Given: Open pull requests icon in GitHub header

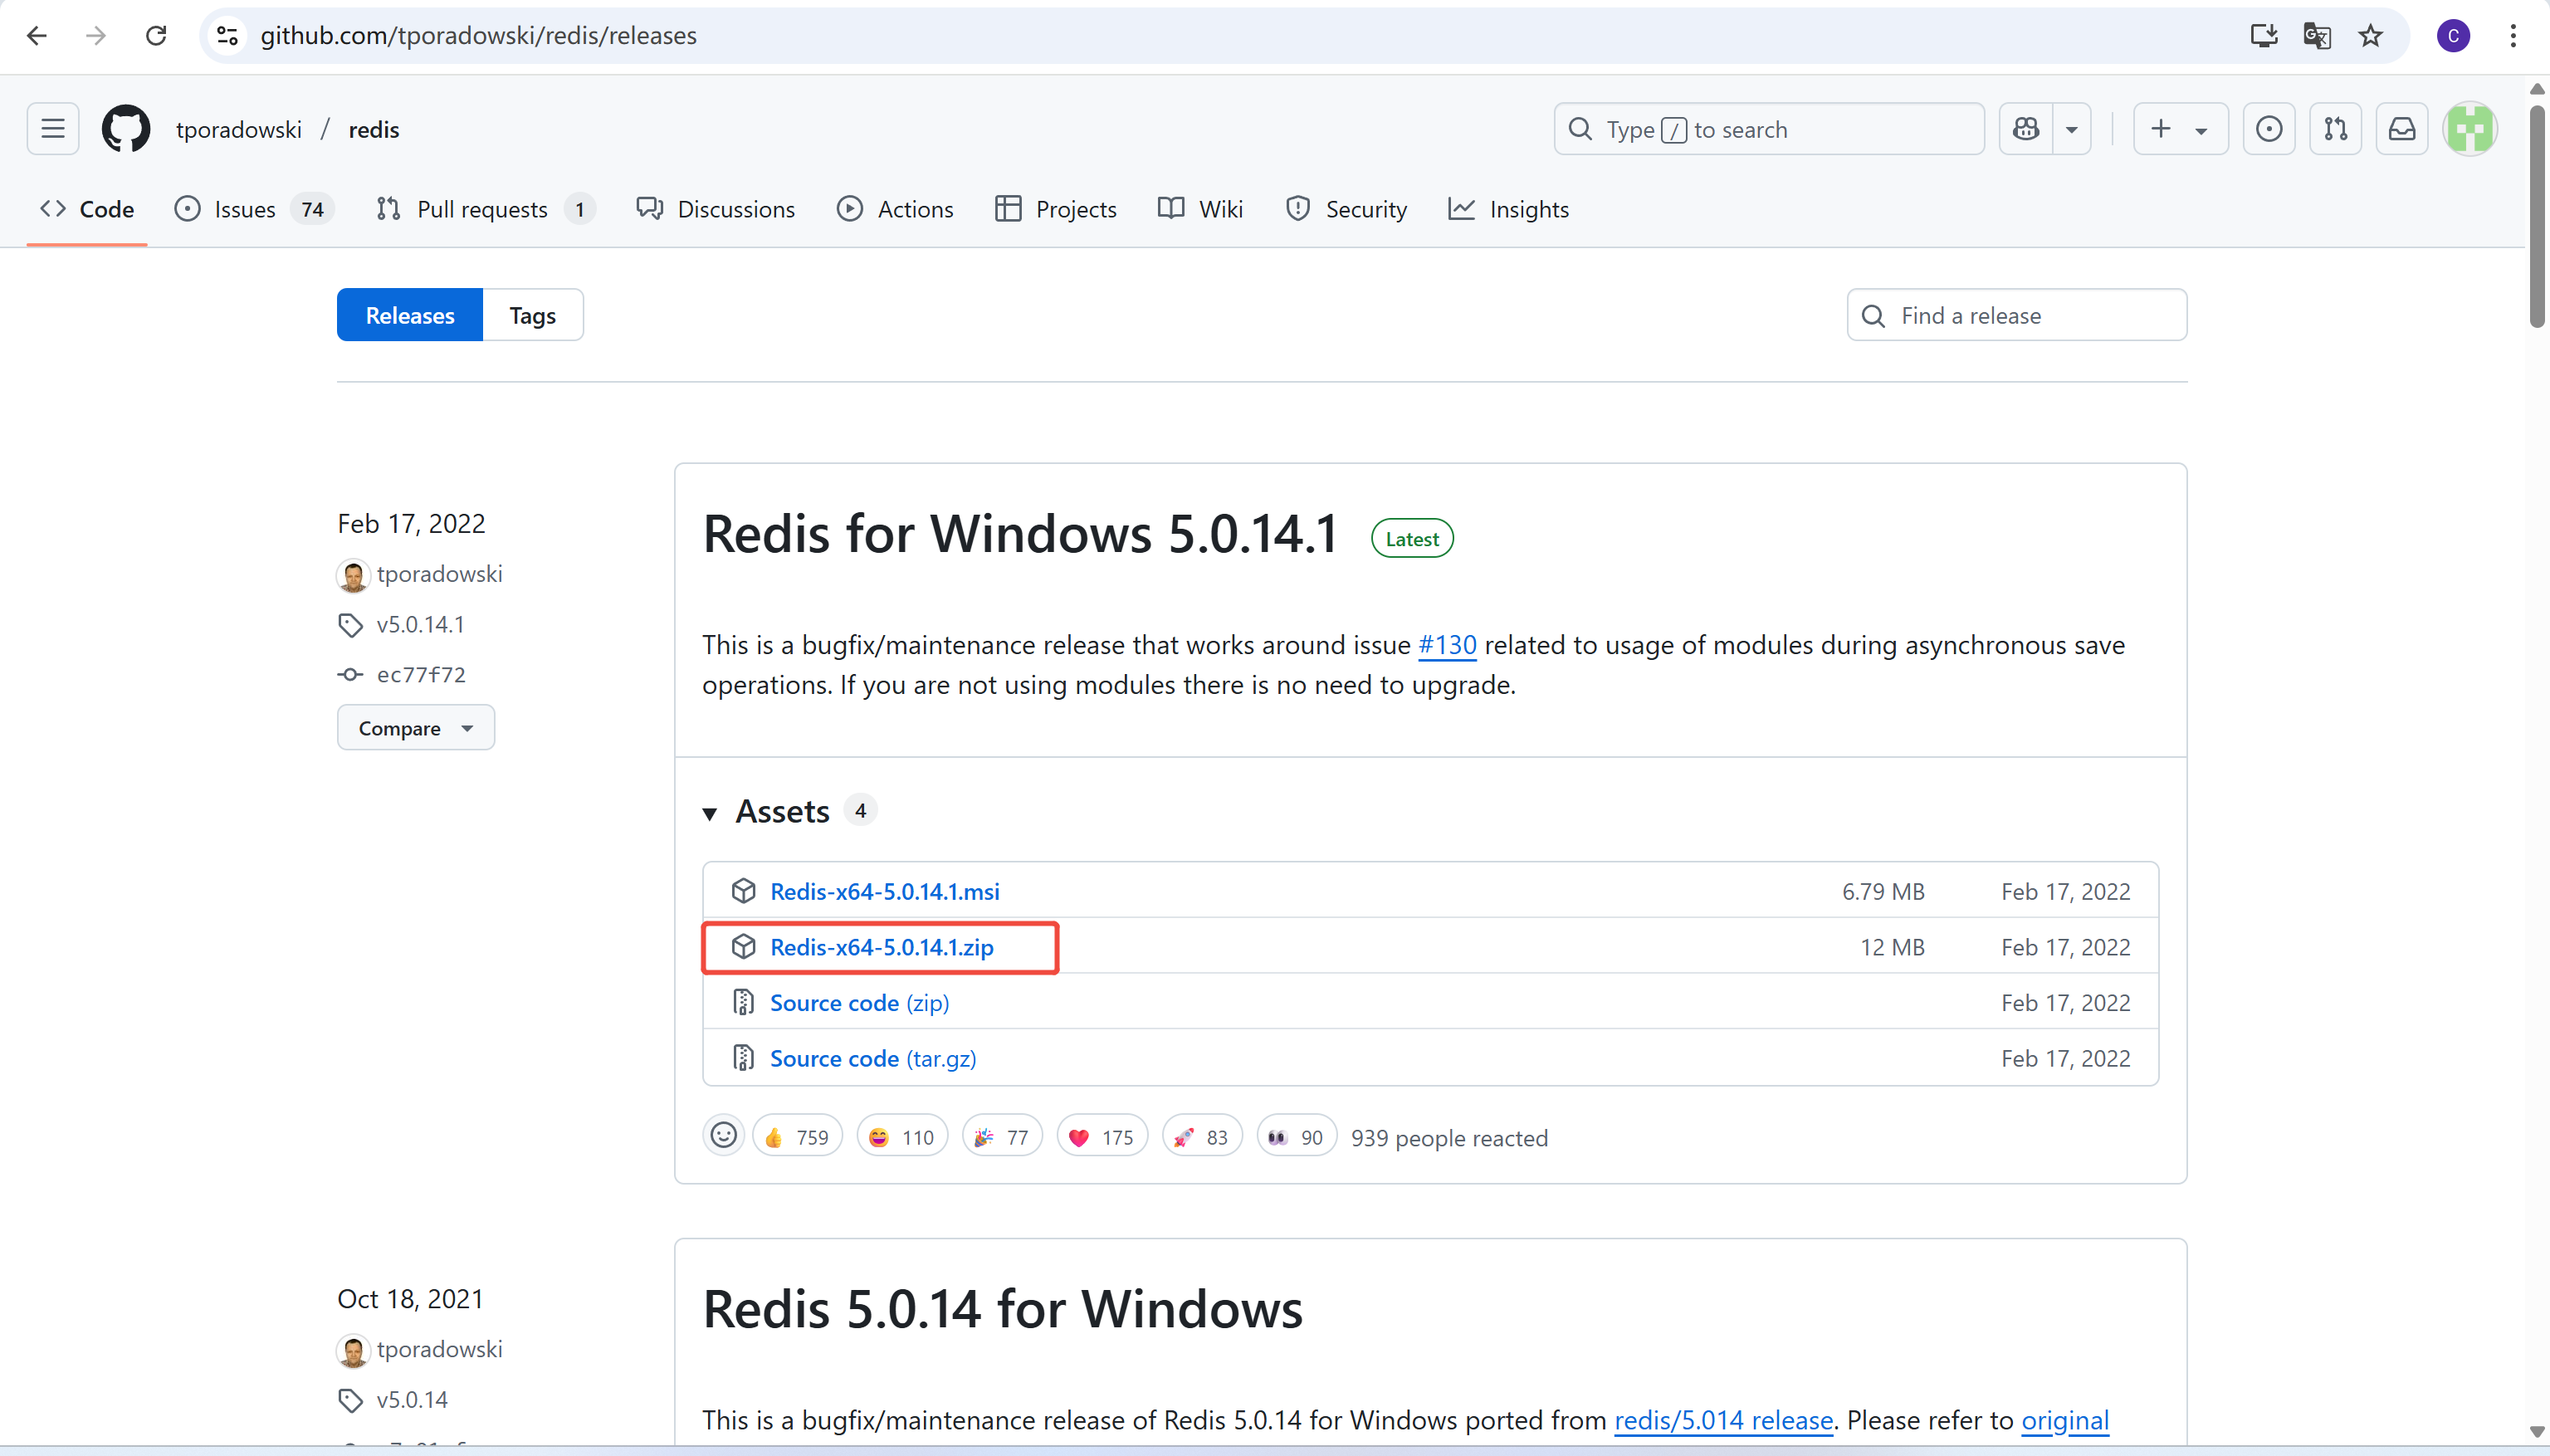Looking at the screenshot, I should tap(2336, 129).
